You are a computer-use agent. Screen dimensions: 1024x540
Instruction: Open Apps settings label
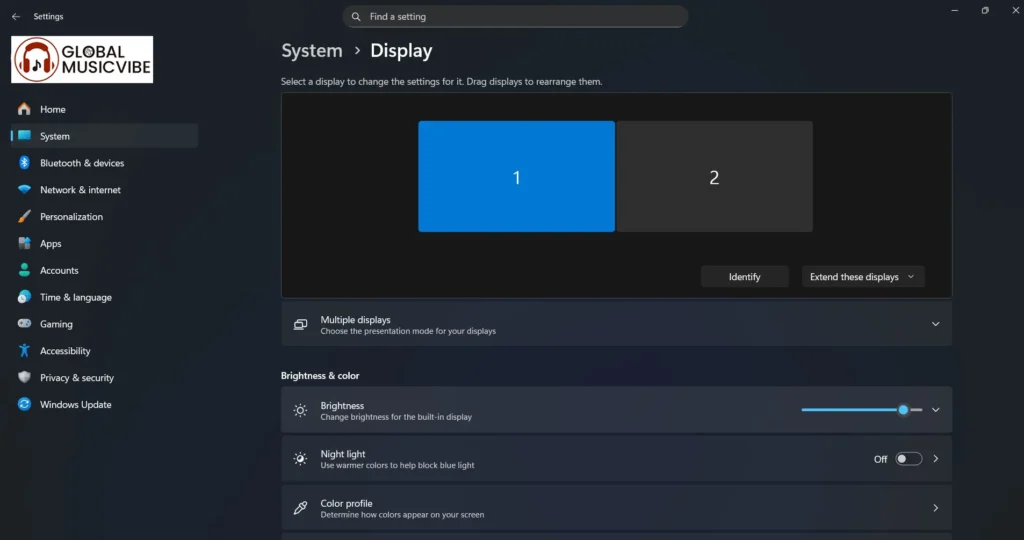point(50,244)
